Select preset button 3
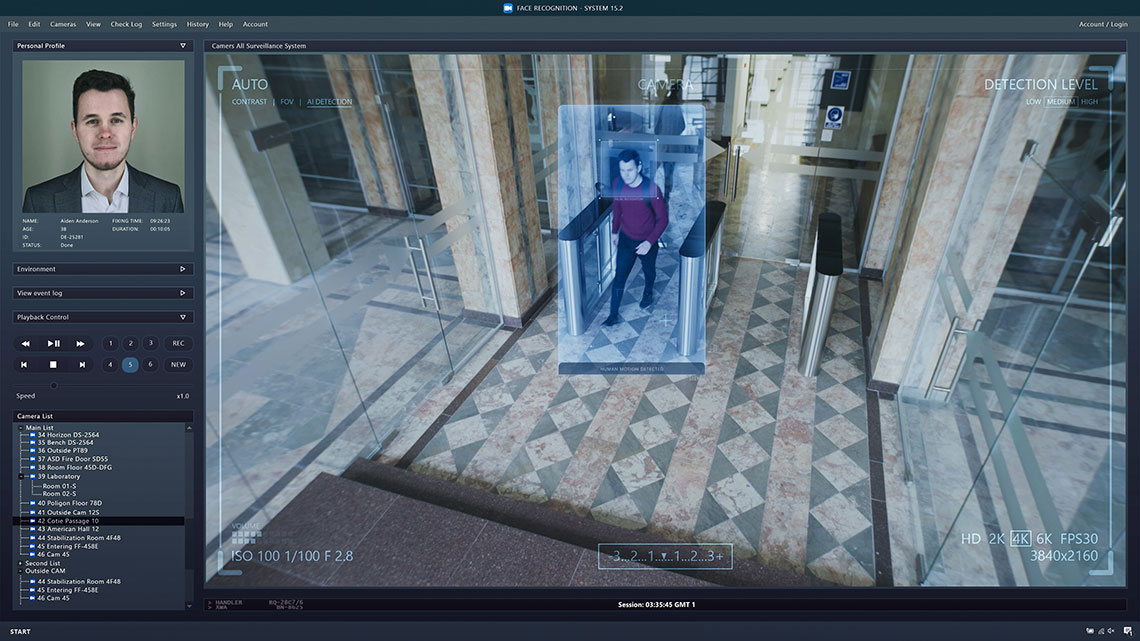1140x641 pixels. 150,343
